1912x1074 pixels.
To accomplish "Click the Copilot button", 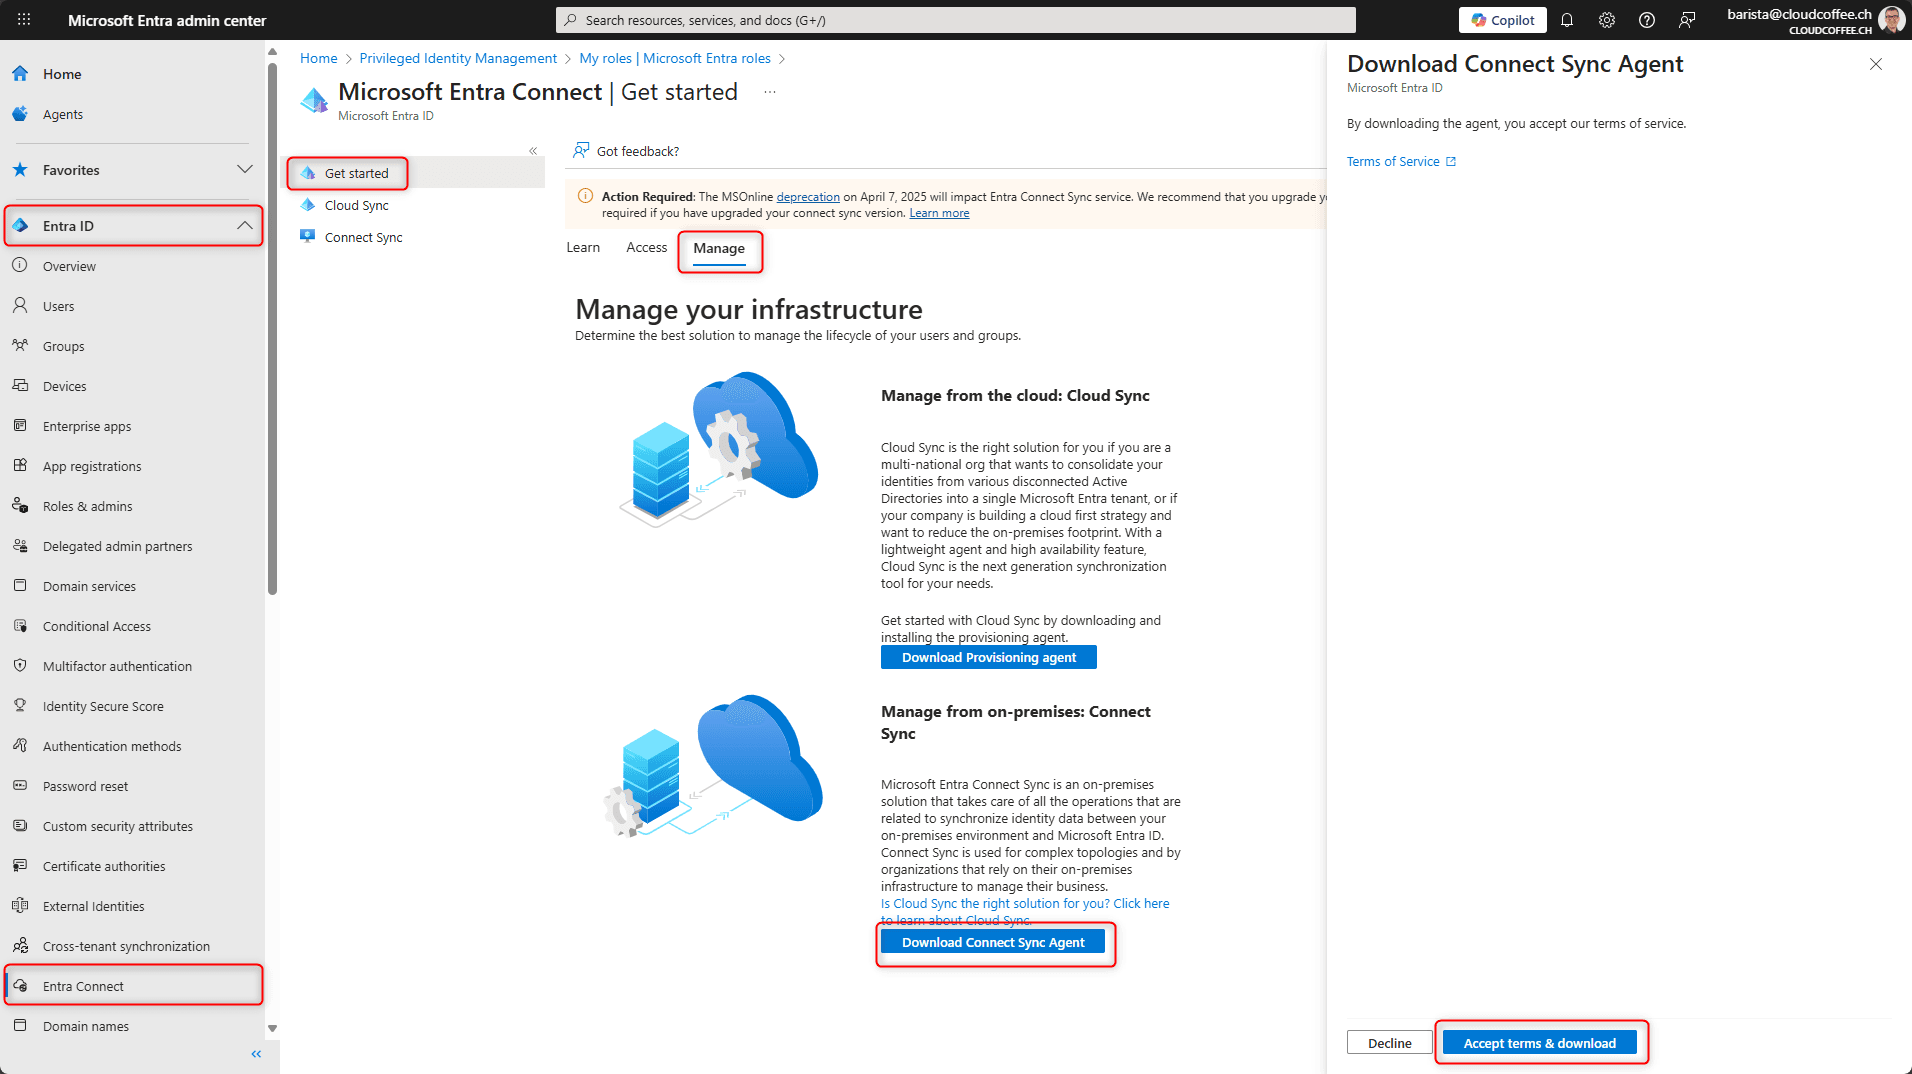I will coord(1502,20).
